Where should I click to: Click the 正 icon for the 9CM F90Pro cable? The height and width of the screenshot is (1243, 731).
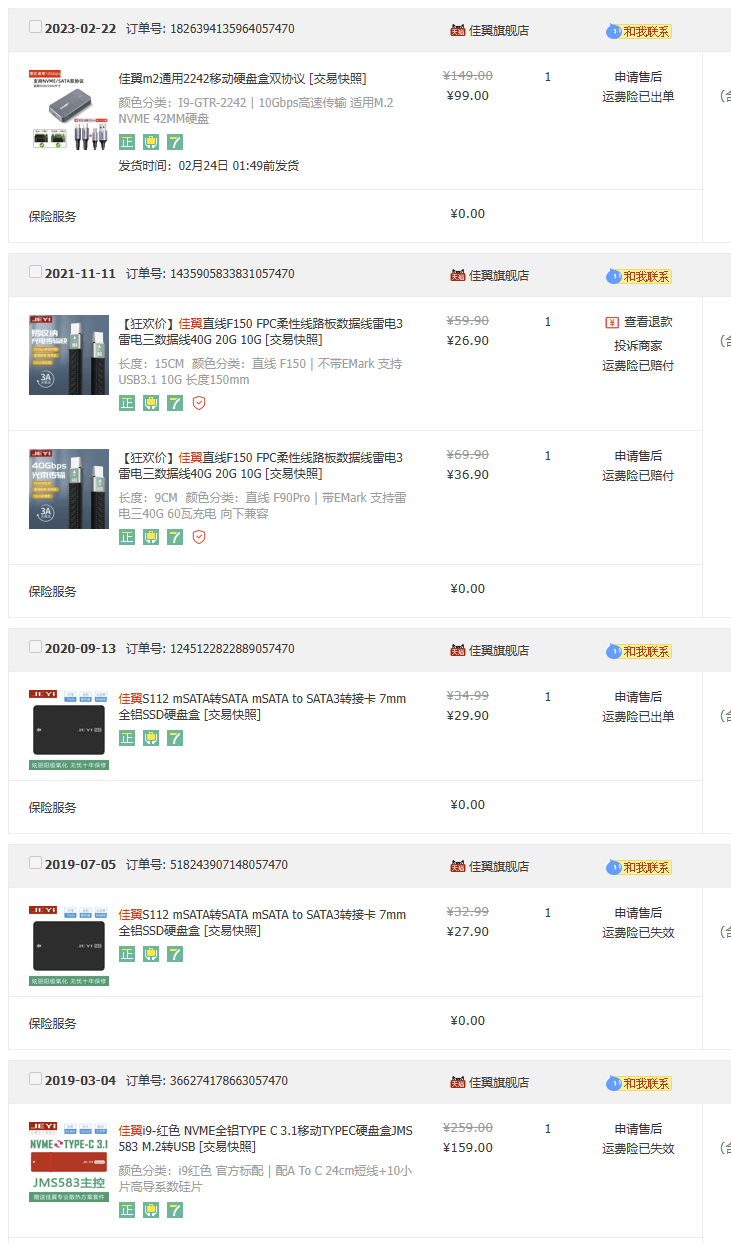(127, 537)
